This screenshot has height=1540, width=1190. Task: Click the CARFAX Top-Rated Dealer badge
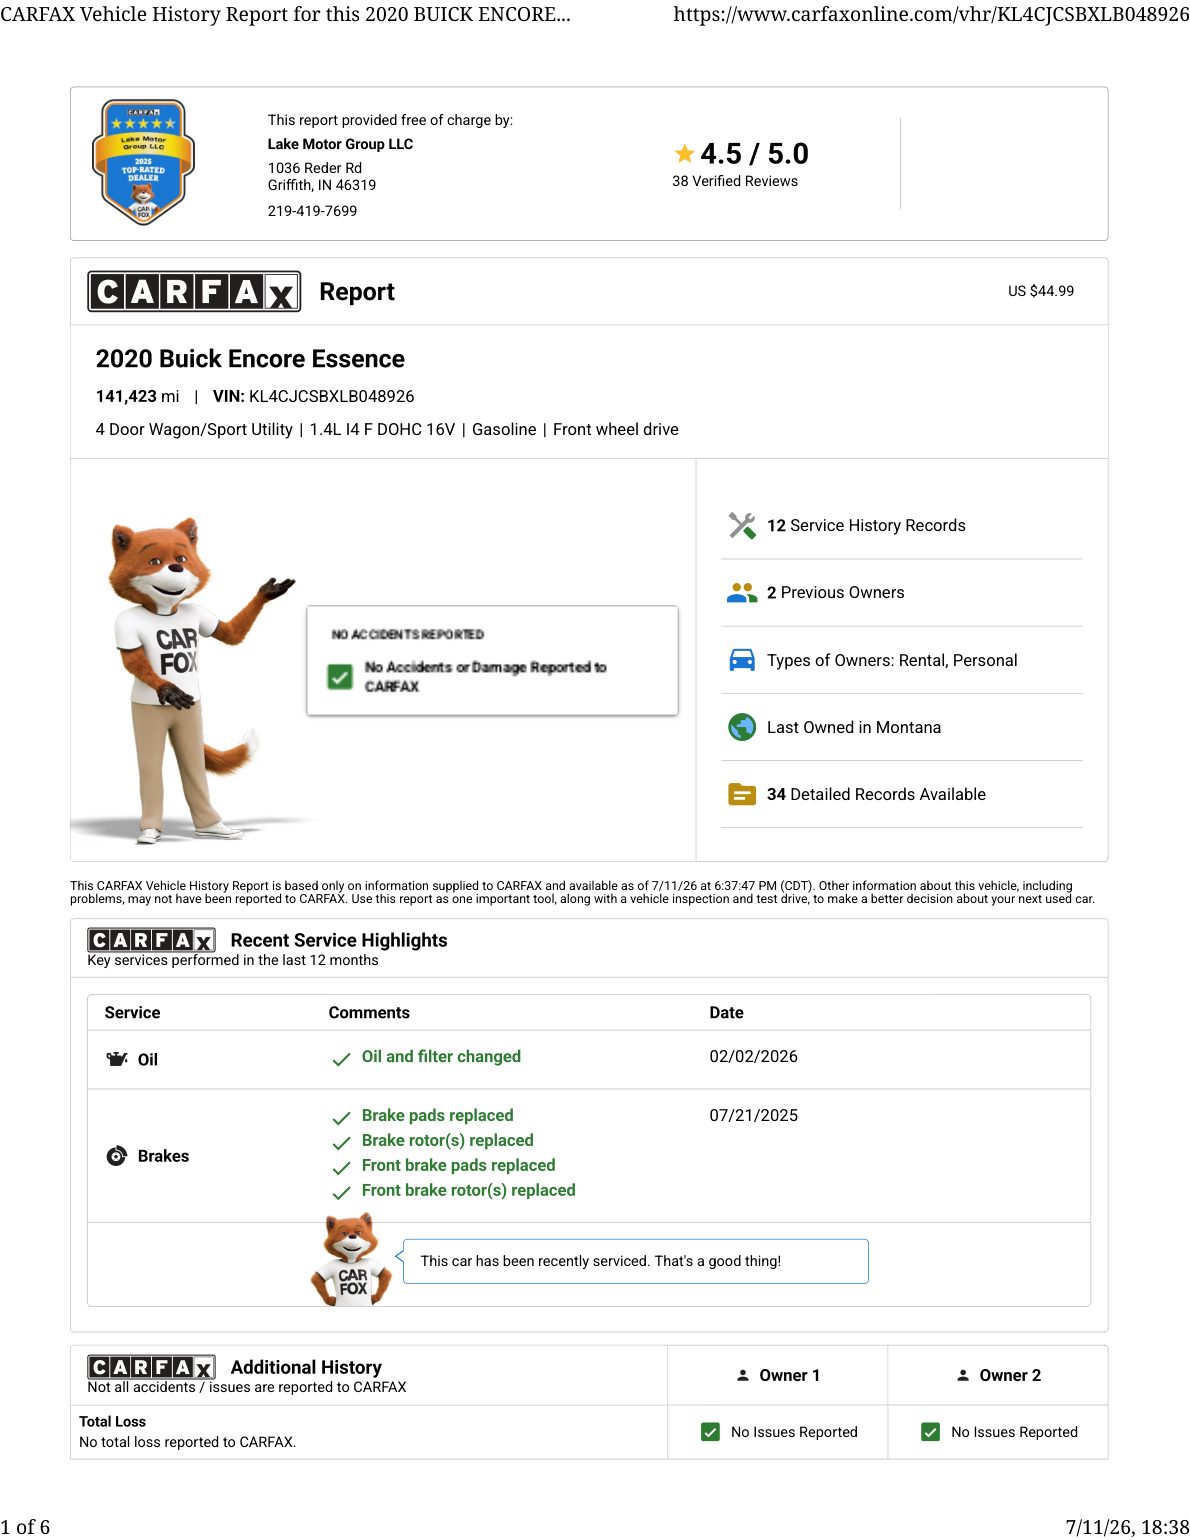click(x=143, y=162)
